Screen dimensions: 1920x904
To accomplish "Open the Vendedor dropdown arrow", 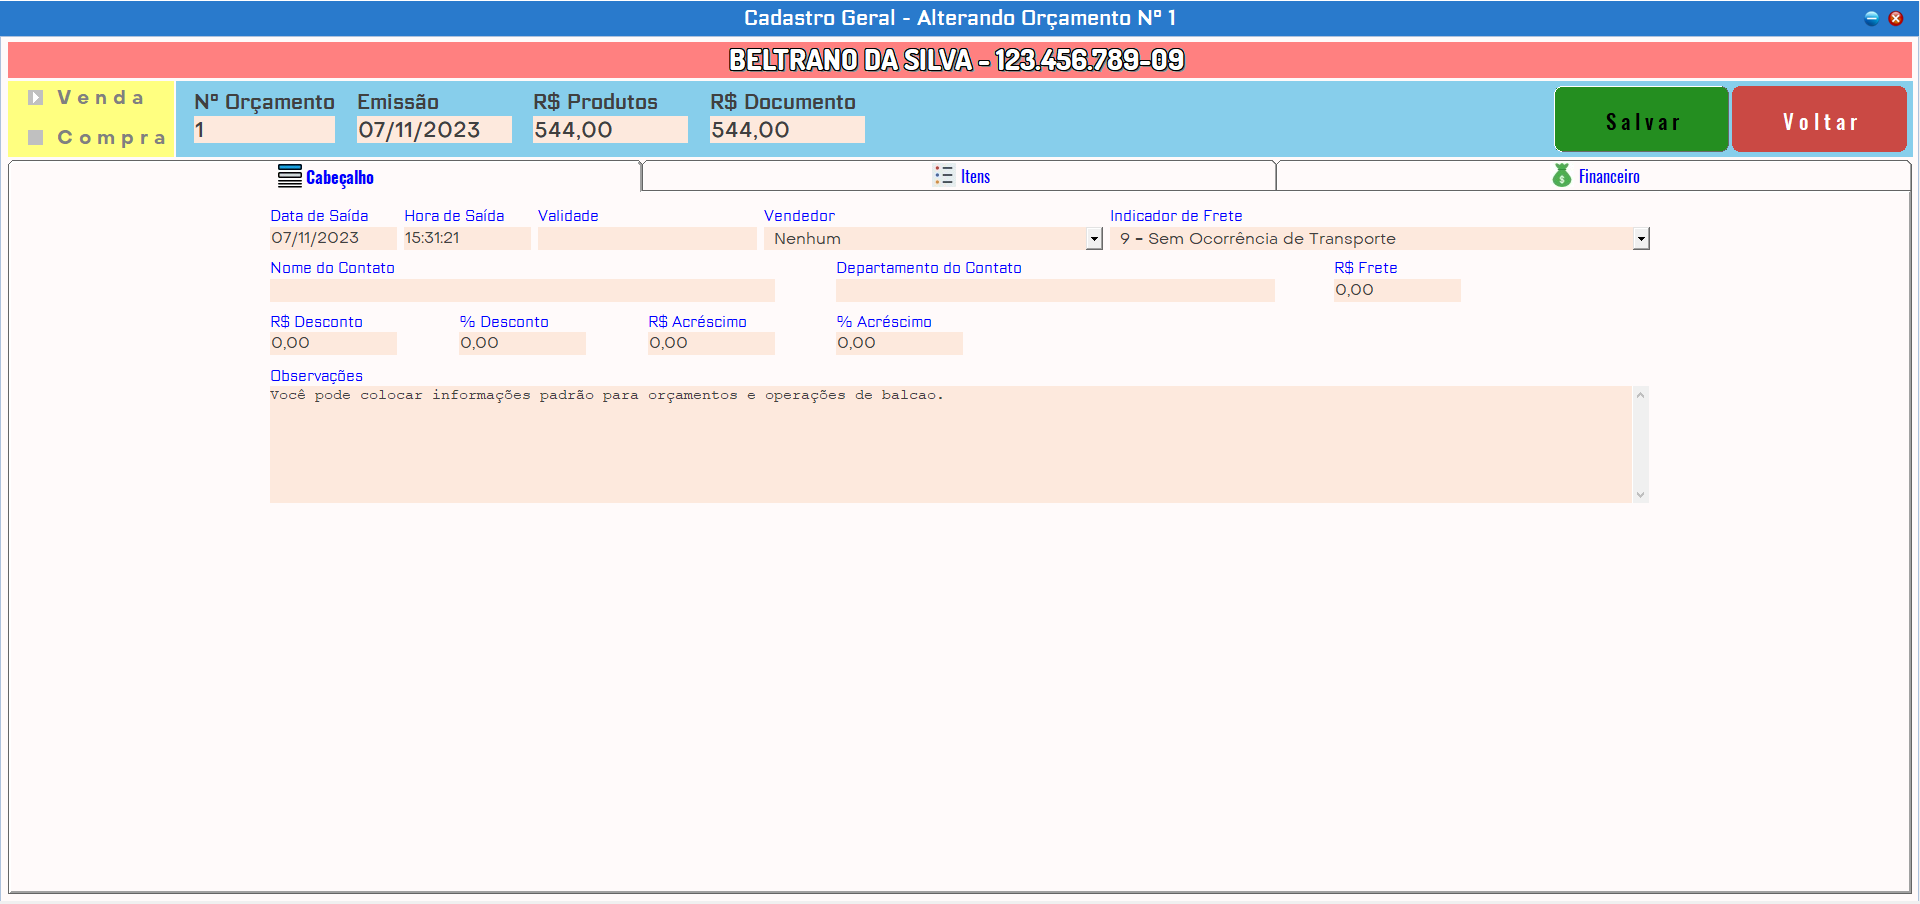I will pyautogui.click(x=1094, y=239).
